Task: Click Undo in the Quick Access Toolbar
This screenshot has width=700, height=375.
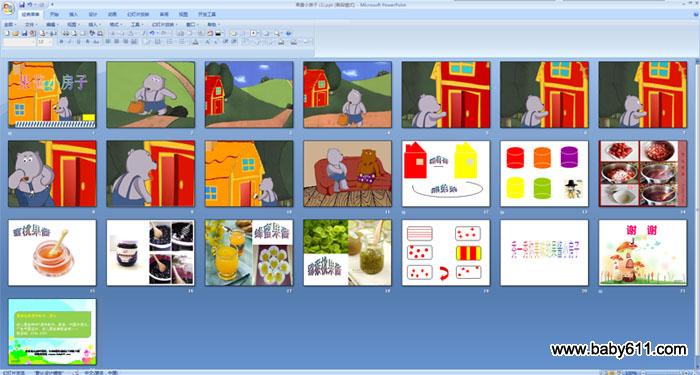Action: [30, 4]
